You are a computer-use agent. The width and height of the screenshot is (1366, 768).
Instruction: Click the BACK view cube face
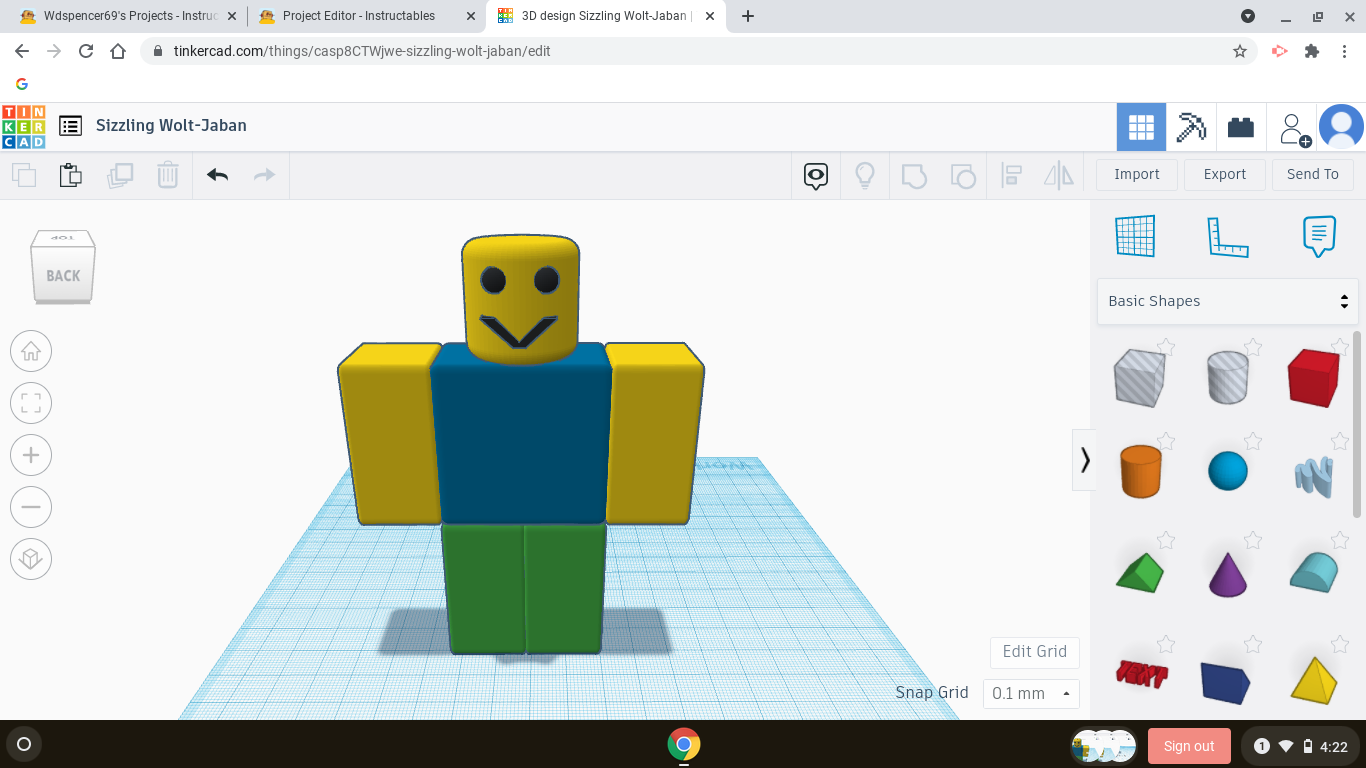[x=63, y=275]
